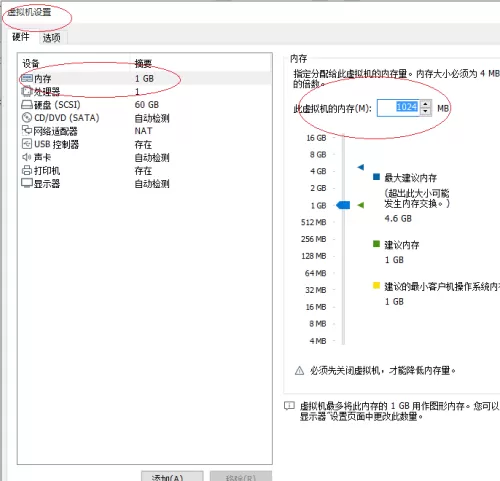Select the 内存 row label

(43, 79)
